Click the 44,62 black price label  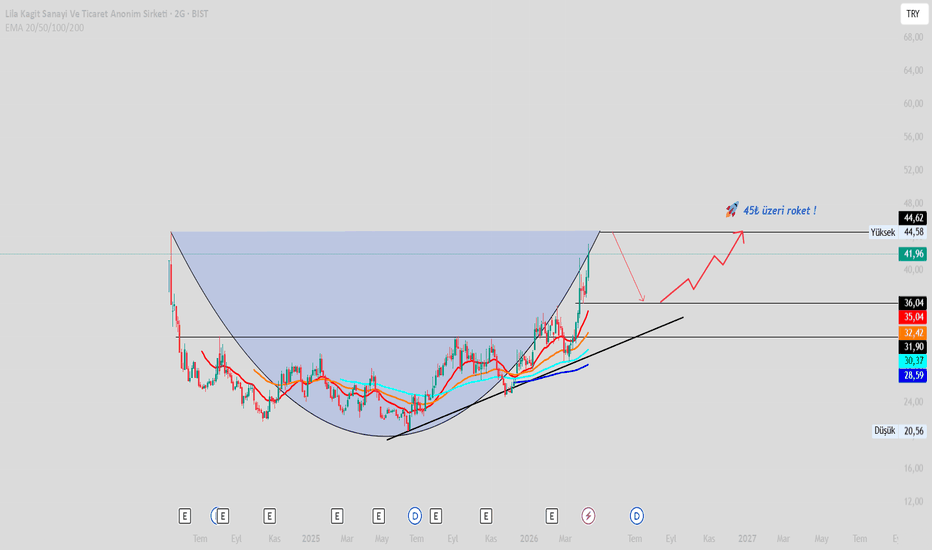click(x=913, y=218)
